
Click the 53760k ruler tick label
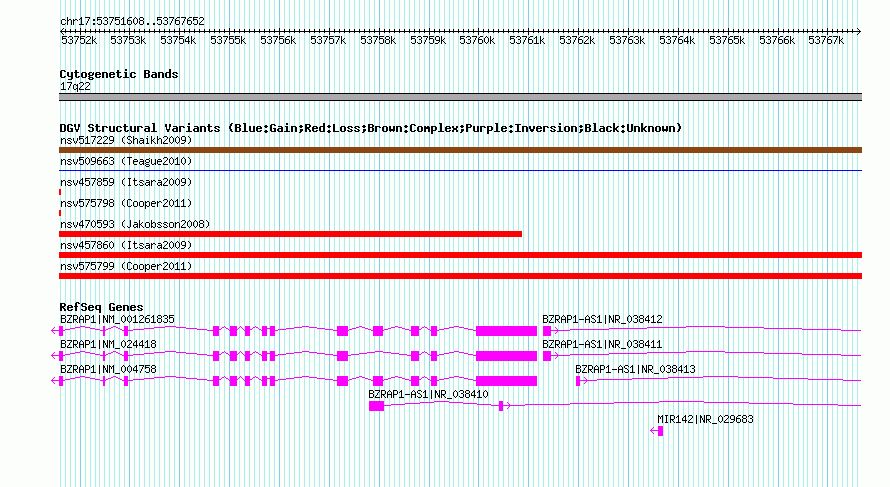[x=477, y=40]
